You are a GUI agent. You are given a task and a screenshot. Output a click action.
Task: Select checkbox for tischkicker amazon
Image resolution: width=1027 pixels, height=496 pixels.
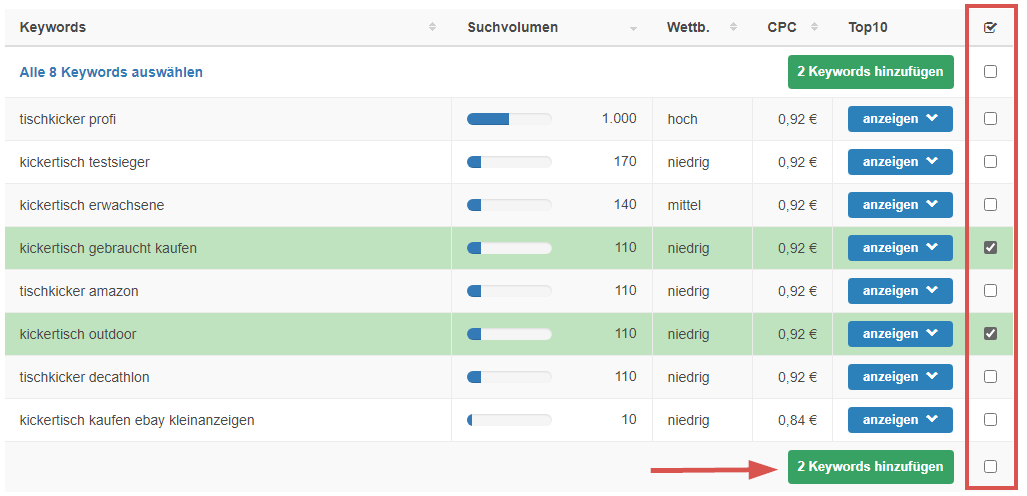pos(990,290)
